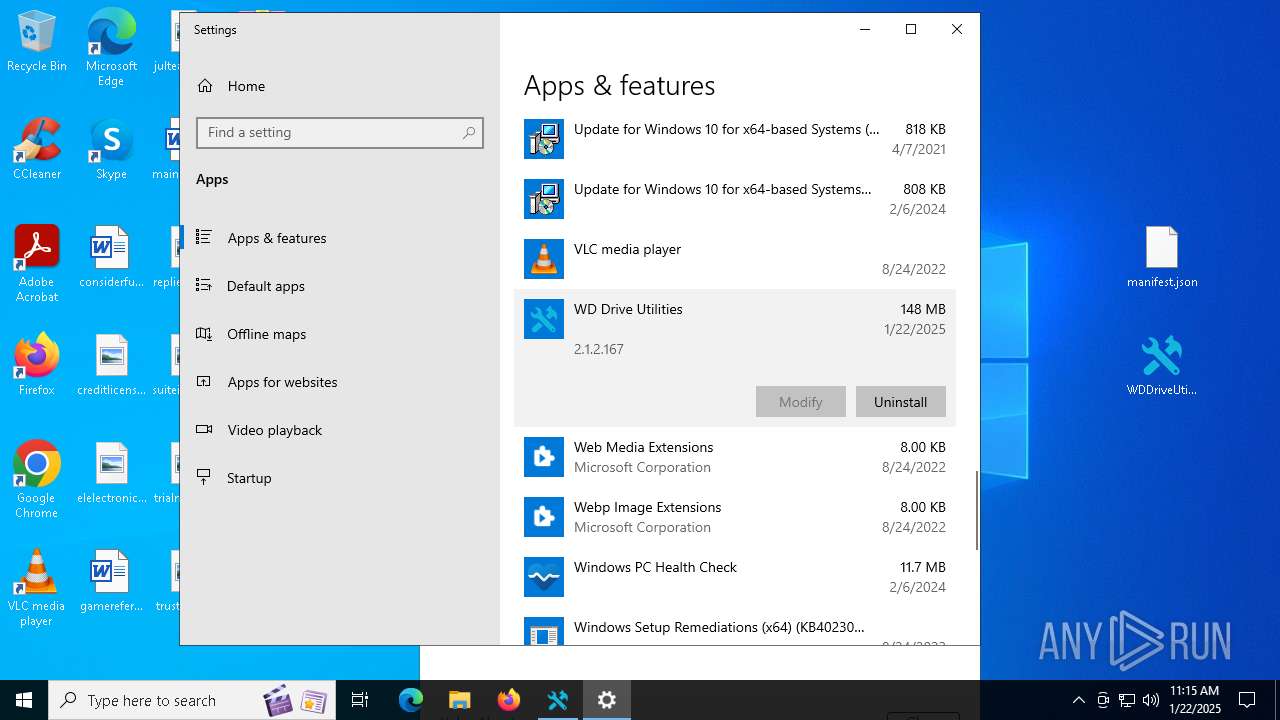Viewport: 1280px width, 720px height.
Task: Select VLC media player desktop shortcut
Action: [x=37, y=587]
